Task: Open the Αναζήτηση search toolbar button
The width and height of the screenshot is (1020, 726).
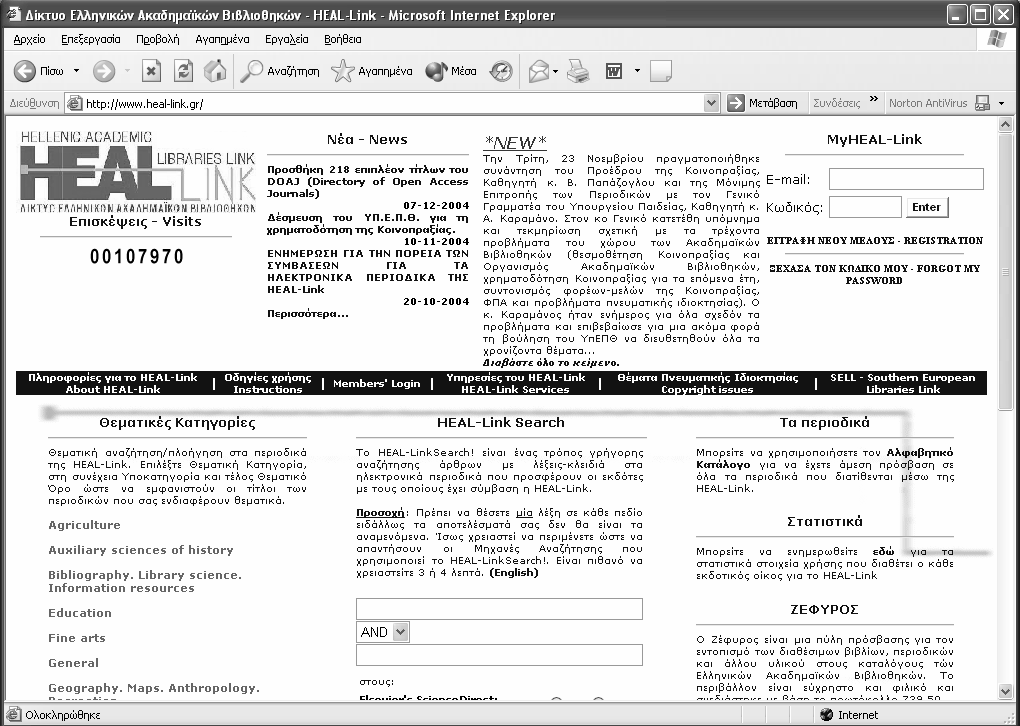Action: 280,71
